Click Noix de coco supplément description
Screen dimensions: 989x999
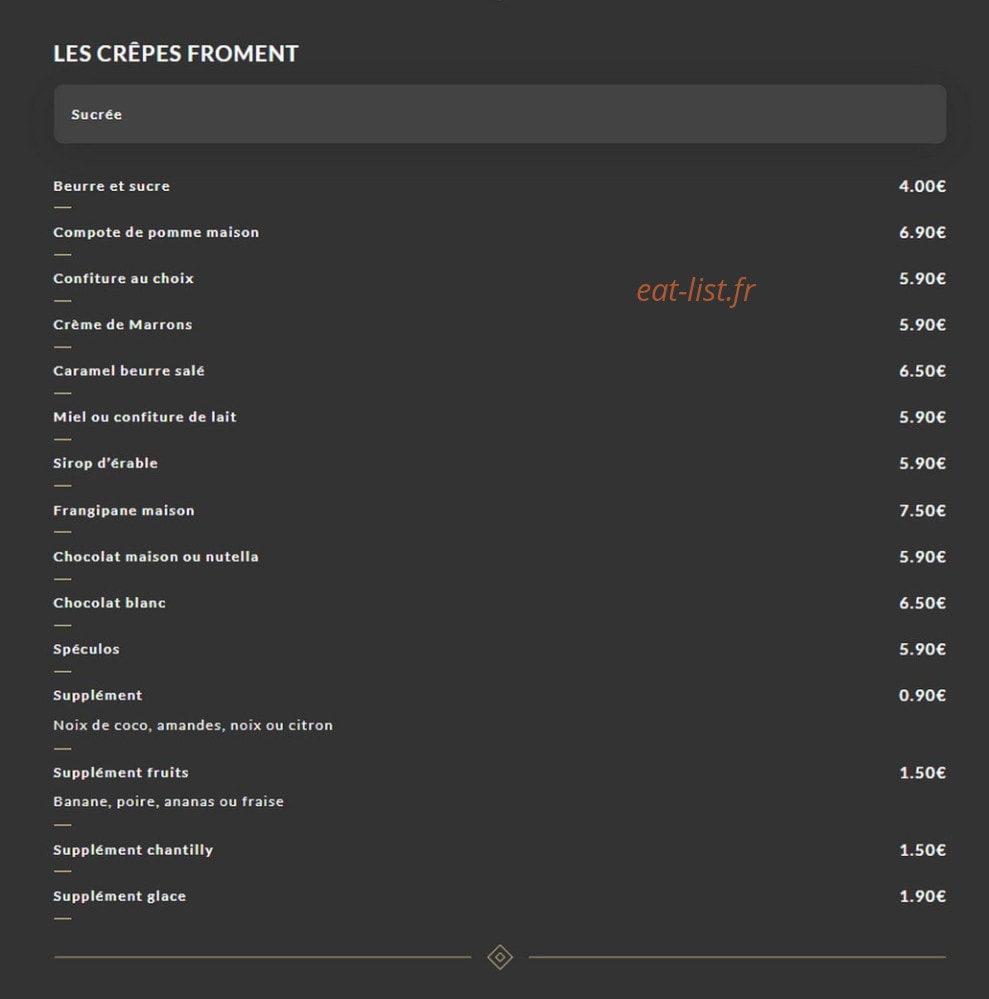click(193, 725)
